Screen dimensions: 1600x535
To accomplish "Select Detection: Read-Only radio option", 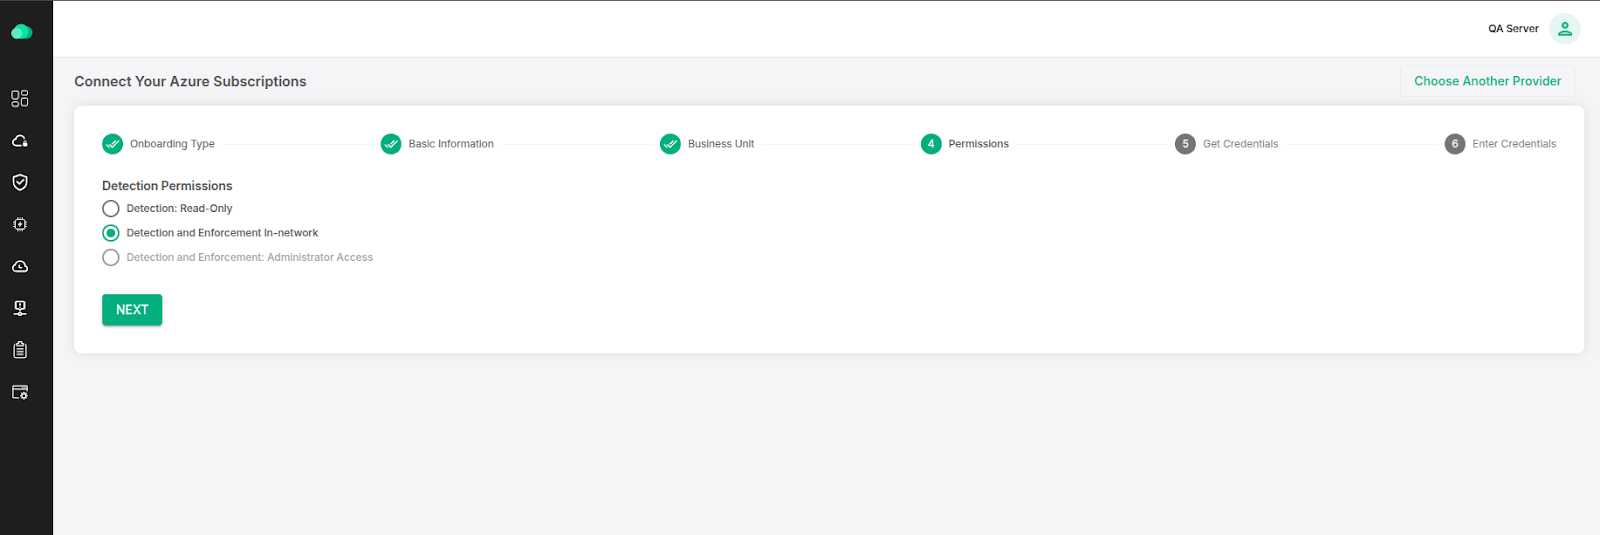I will [111, 209].
